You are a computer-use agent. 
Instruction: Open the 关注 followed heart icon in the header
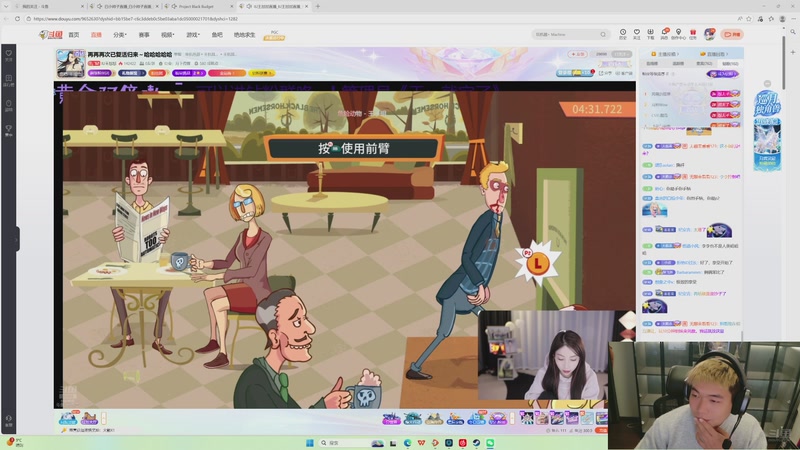637,34
